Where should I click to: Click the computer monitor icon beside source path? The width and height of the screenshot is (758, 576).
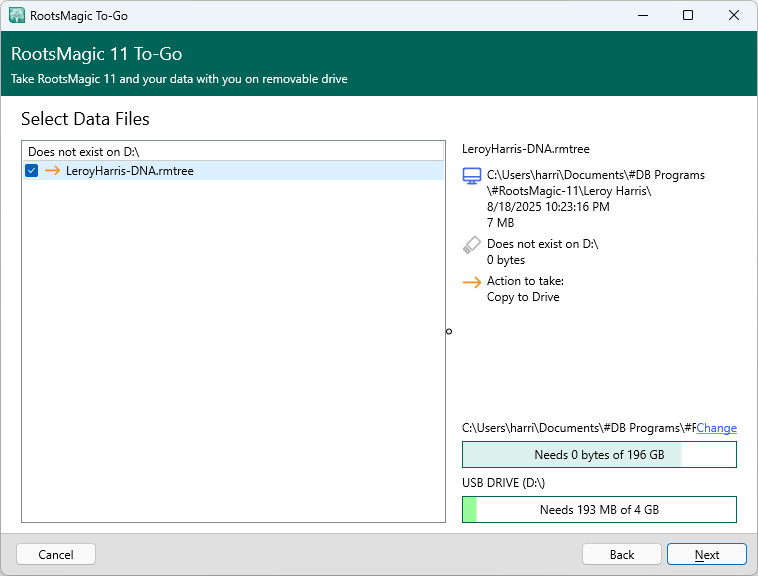472,176
